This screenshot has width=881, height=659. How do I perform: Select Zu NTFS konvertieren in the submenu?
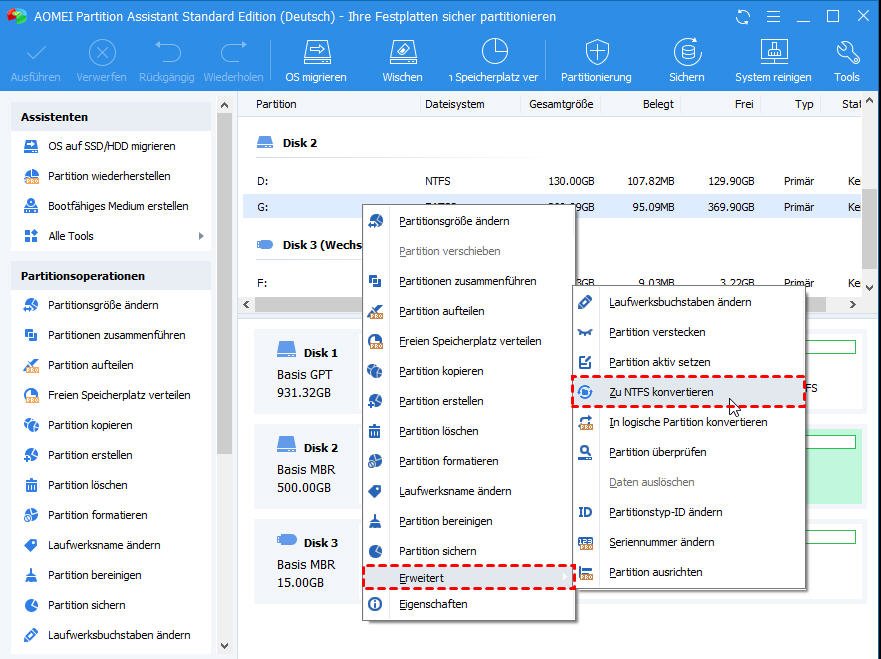pos(688,392)
